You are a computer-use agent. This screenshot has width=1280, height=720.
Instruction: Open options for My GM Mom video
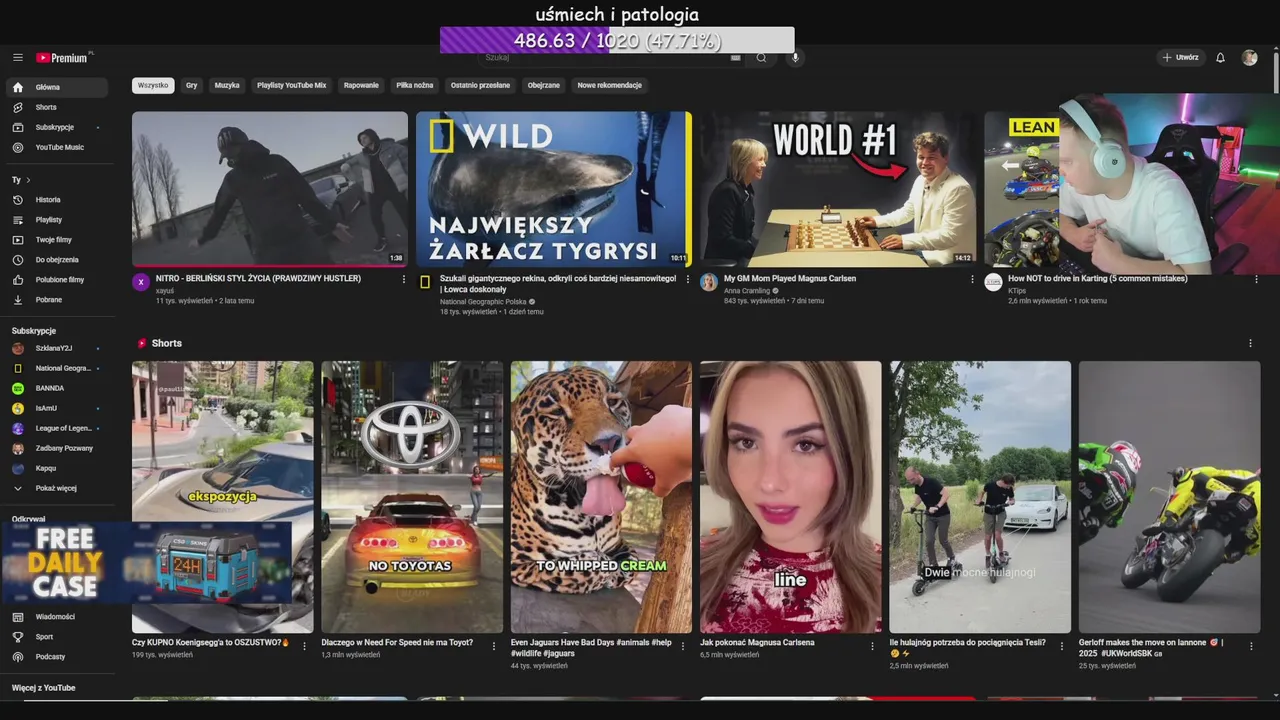pos(972,280)
